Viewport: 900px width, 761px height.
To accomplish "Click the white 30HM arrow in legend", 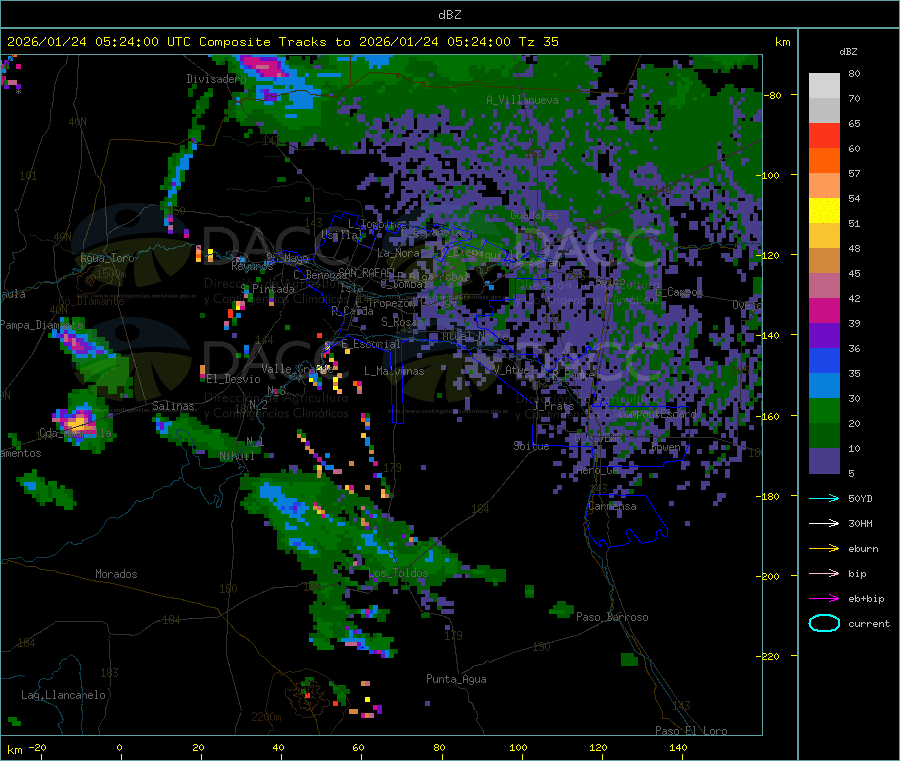I will tap(824, 523).
